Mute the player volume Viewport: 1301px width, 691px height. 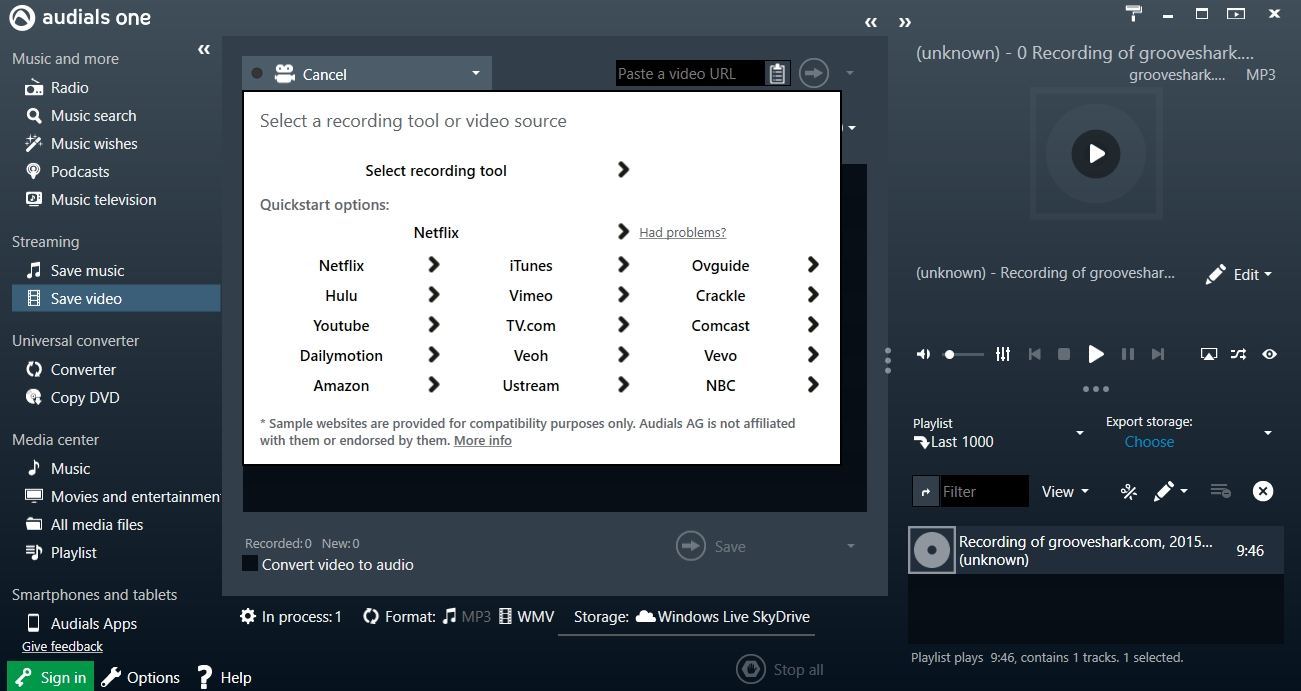coord(923,354)
